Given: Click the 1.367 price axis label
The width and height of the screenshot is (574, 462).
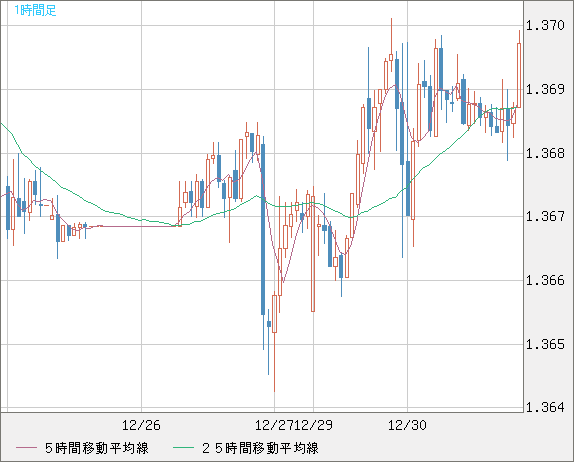Looking at the screenshot, I should coord(545,216).
